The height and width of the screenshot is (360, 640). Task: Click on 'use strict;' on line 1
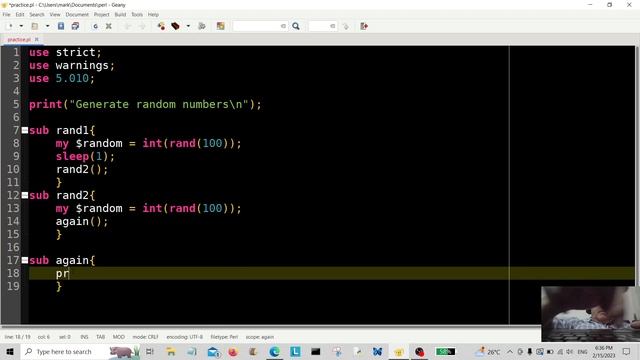tap(65, 52)
